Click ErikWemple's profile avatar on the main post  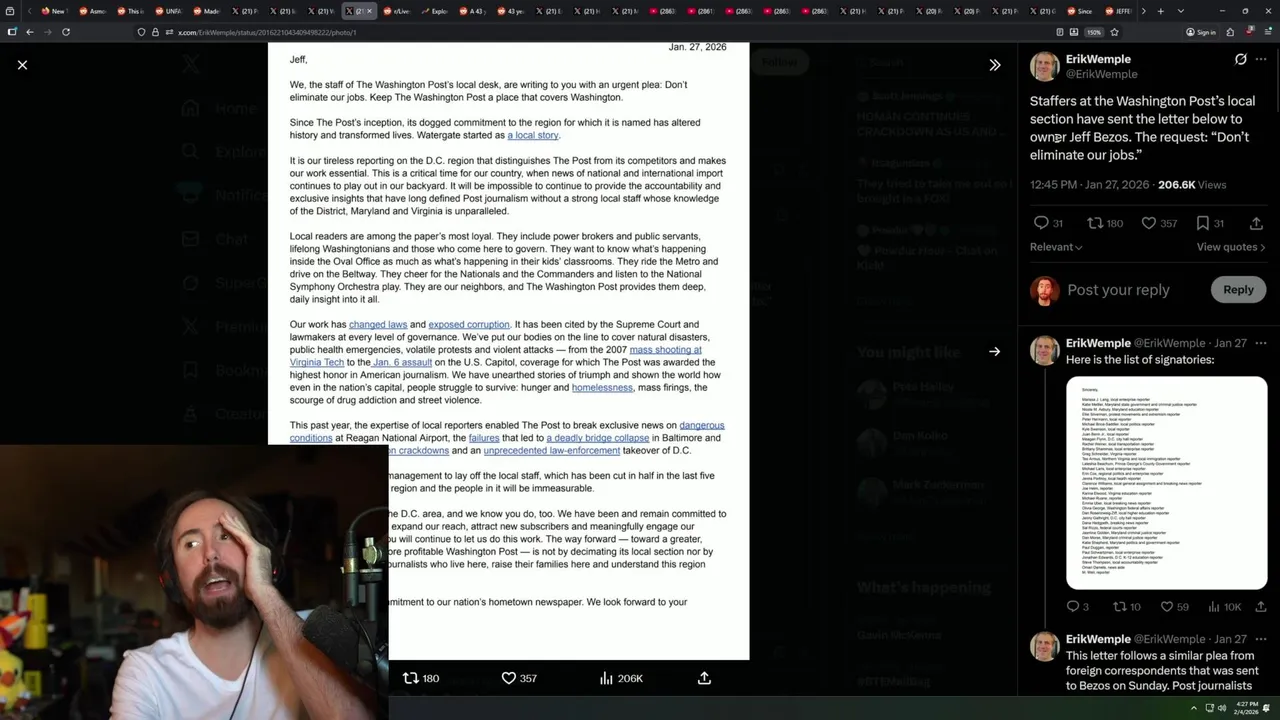point(1045,66)
